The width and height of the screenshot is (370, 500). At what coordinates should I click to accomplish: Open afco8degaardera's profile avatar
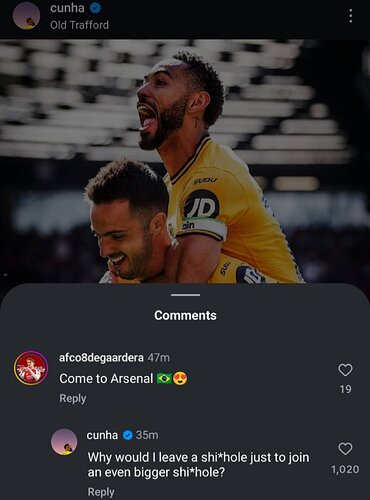click(x=31, y=368)
